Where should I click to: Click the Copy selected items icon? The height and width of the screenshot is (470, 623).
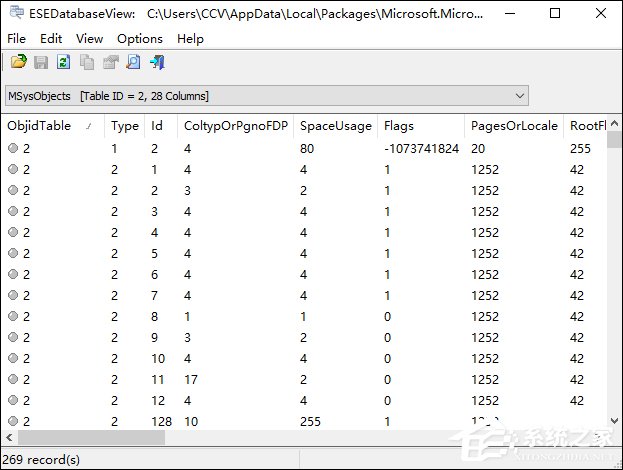point(87,62)
